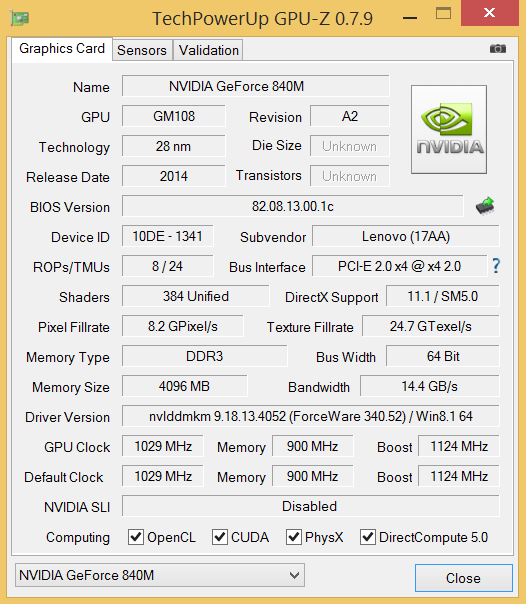Image resolution: width=526 pixels, height=604 pixels.
Task: Click the Technology field showing 28 nm
Action: 174,146
